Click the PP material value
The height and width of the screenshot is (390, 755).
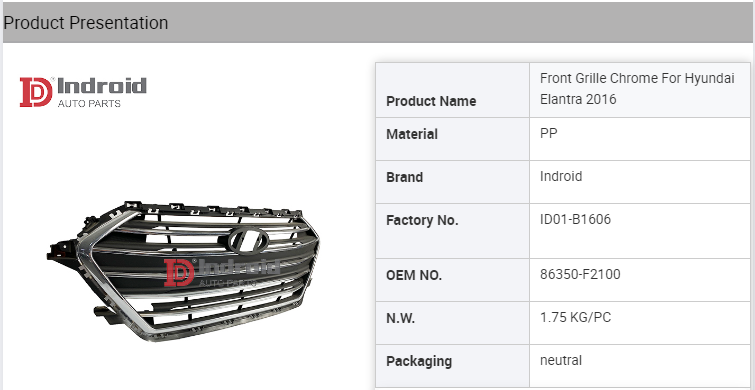click(548, 133)
